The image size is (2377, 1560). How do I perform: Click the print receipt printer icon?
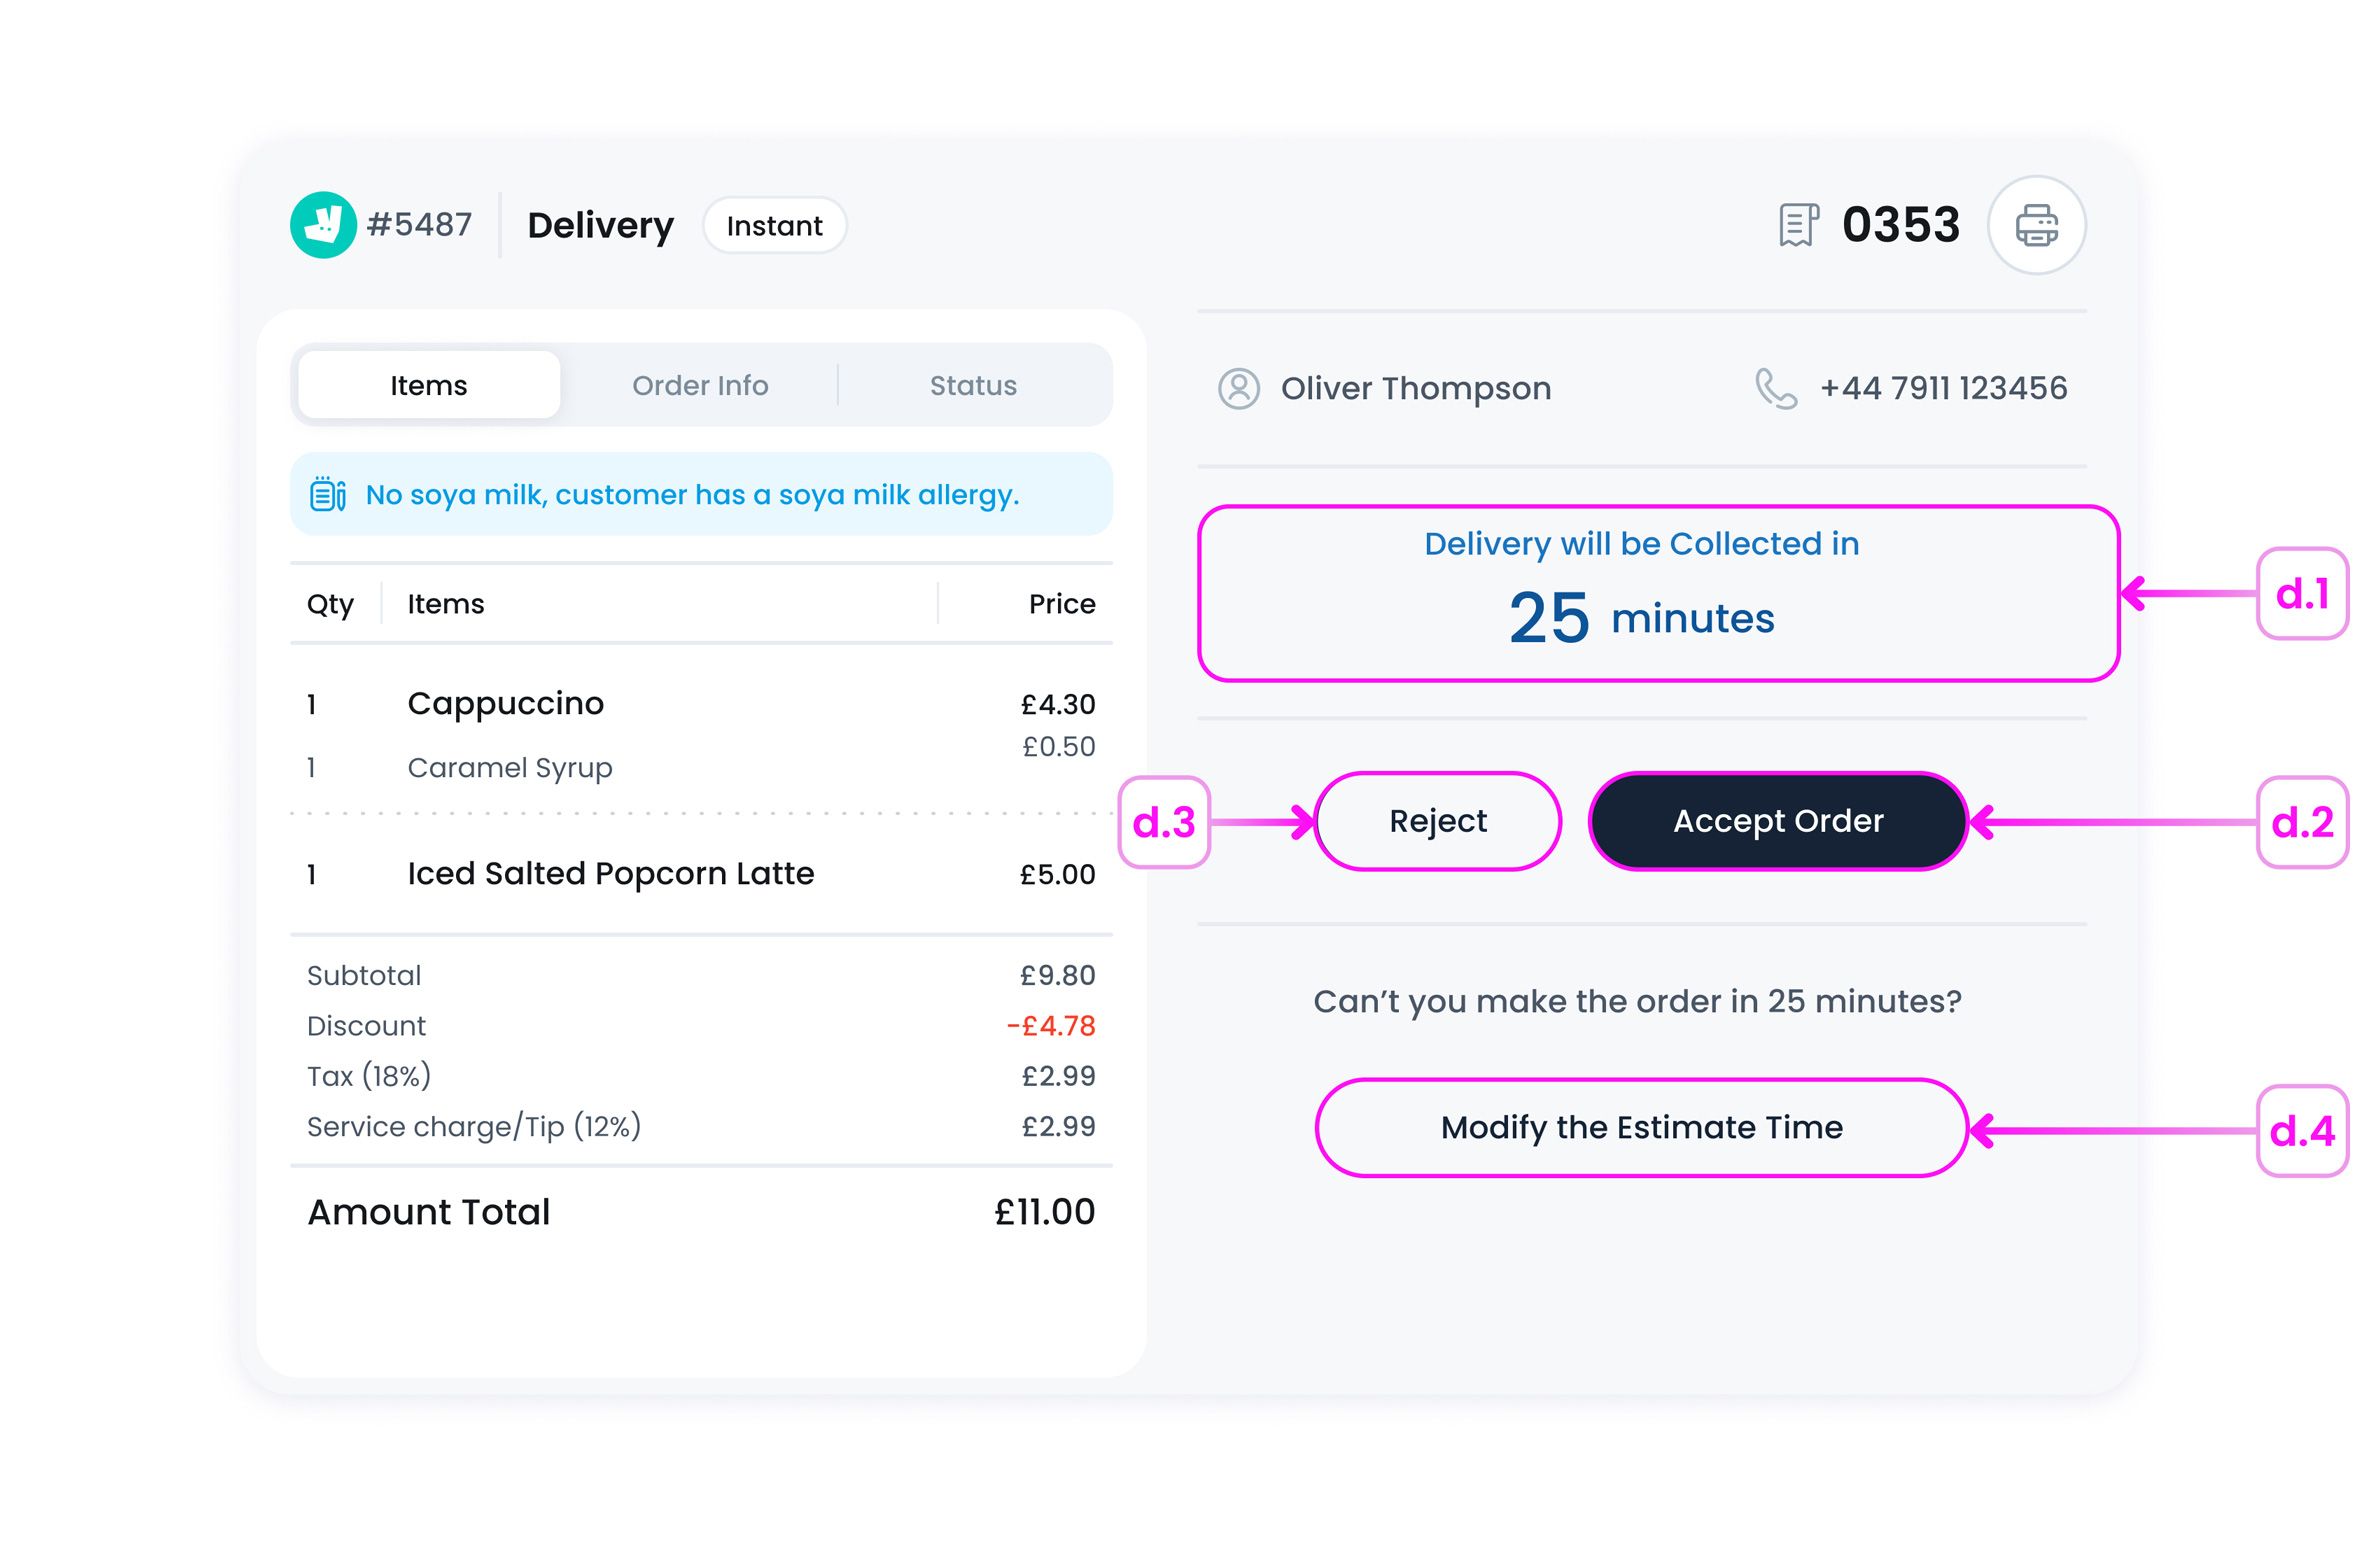point(2035,225)
